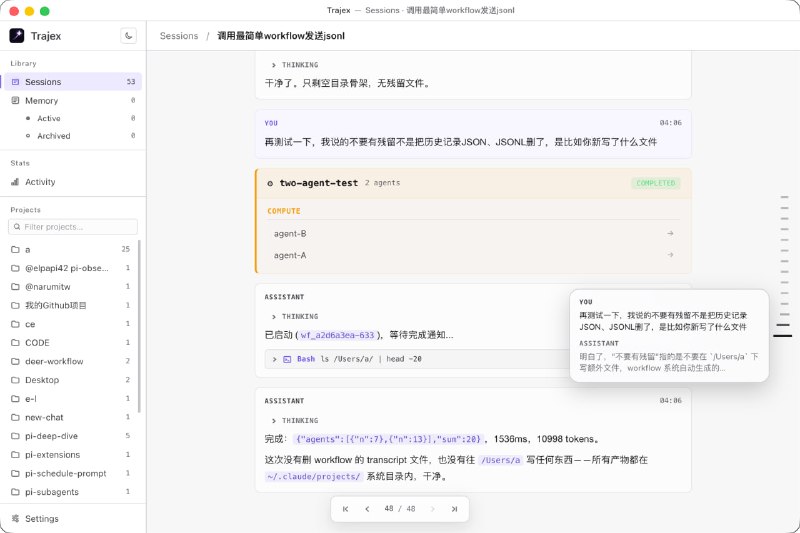Open the Memory library item
The image size is (800, 533).
point(73,100)
